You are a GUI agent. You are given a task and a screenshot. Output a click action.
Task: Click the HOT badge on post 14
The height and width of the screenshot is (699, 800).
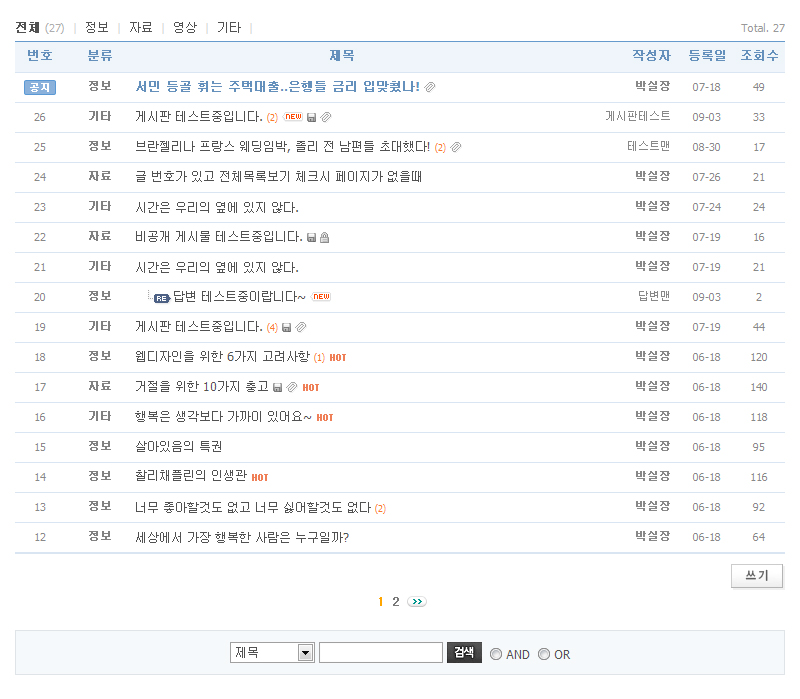click(260, 478)
